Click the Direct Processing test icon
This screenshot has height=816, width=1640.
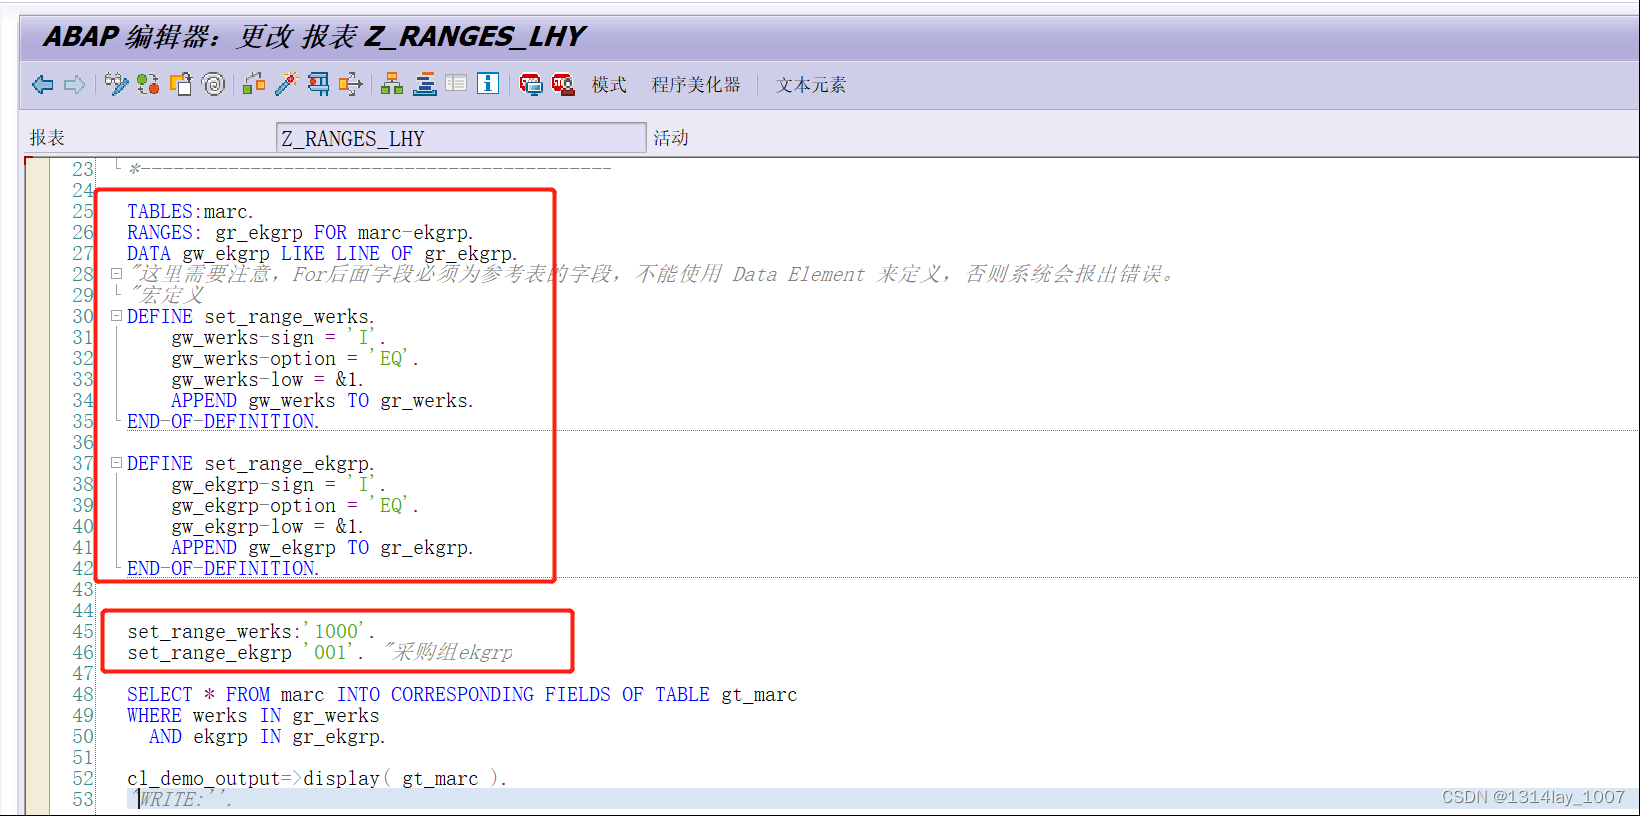[x=318, y=85]
